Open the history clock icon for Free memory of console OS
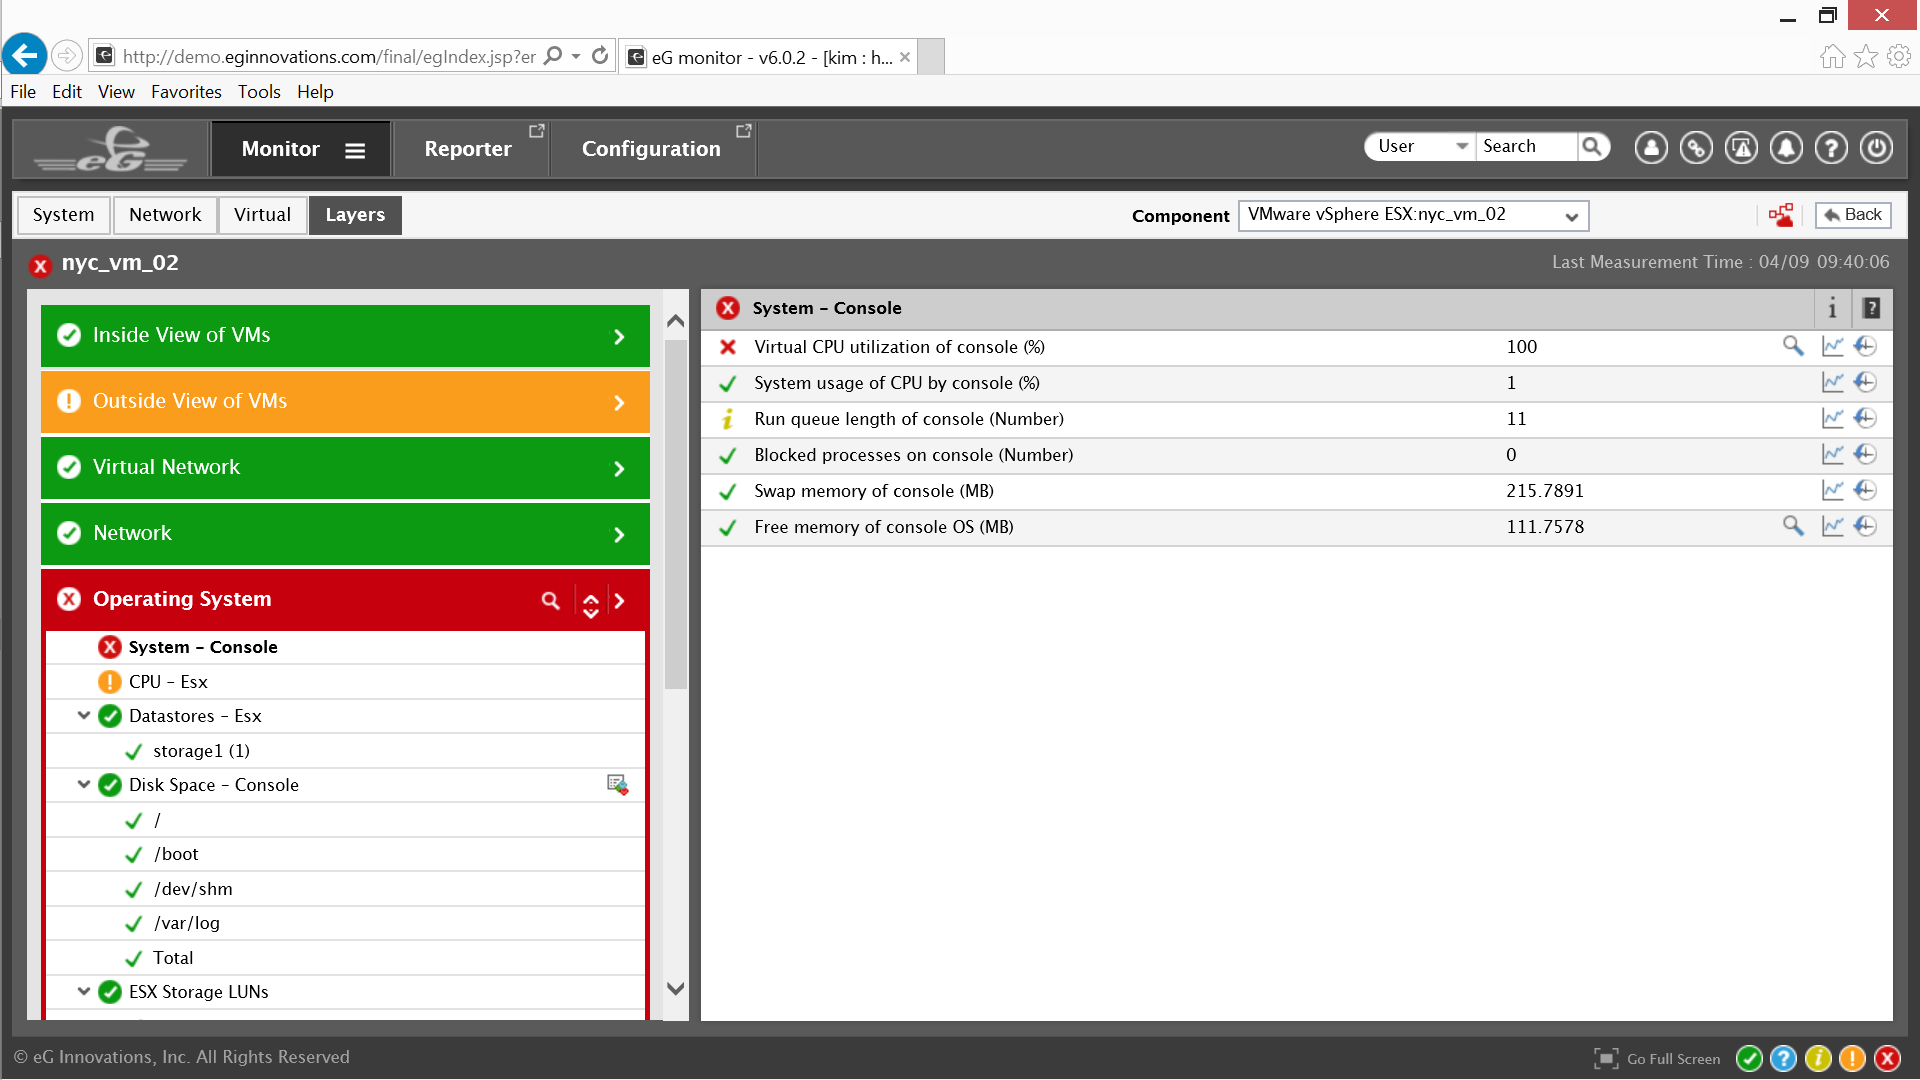Screen dimensions: 1920x1080 (x=1865, y=526)
